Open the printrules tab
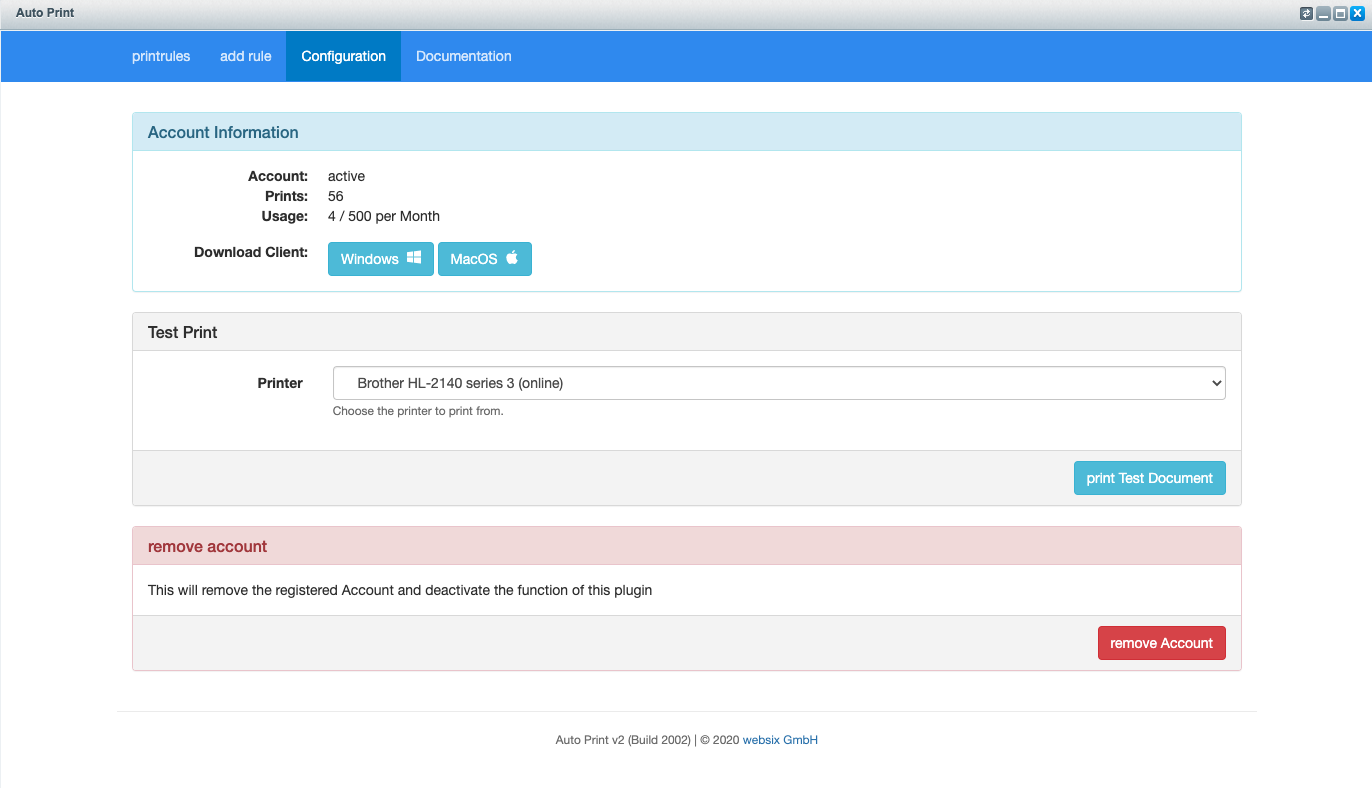The height and width of the screenshot is (788, 1372). 161,56
